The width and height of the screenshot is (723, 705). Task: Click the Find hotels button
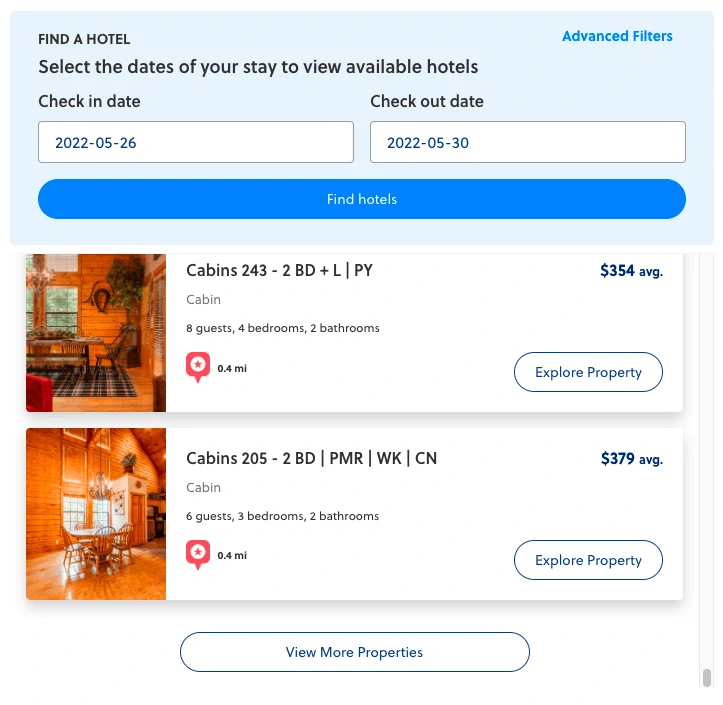362,199
